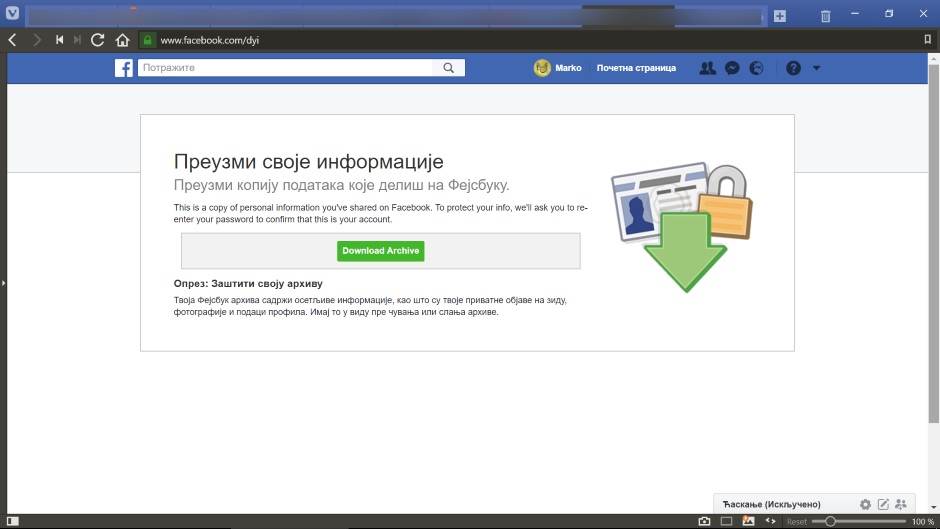Toggle page tiling in status bar
940x529 pixels.
click(727, 521)
